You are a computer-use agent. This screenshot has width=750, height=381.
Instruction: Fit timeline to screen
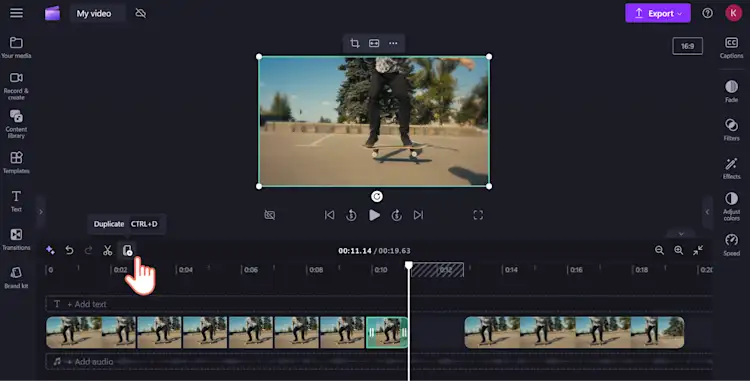pos(698,250)
